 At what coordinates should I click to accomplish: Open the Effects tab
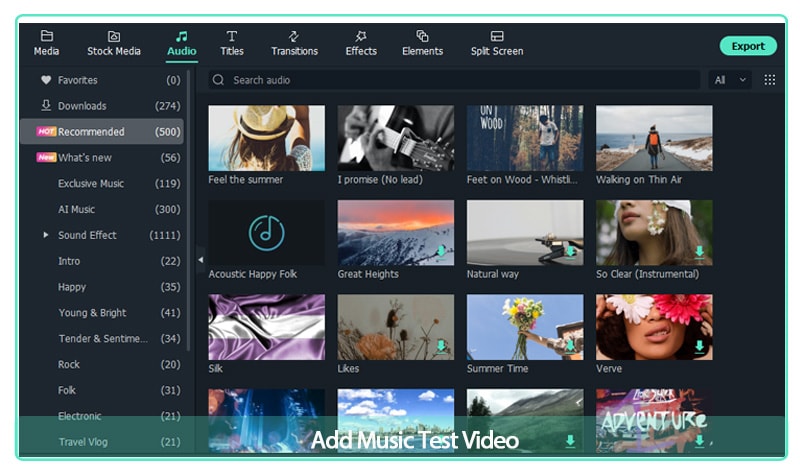coord(361,43)
